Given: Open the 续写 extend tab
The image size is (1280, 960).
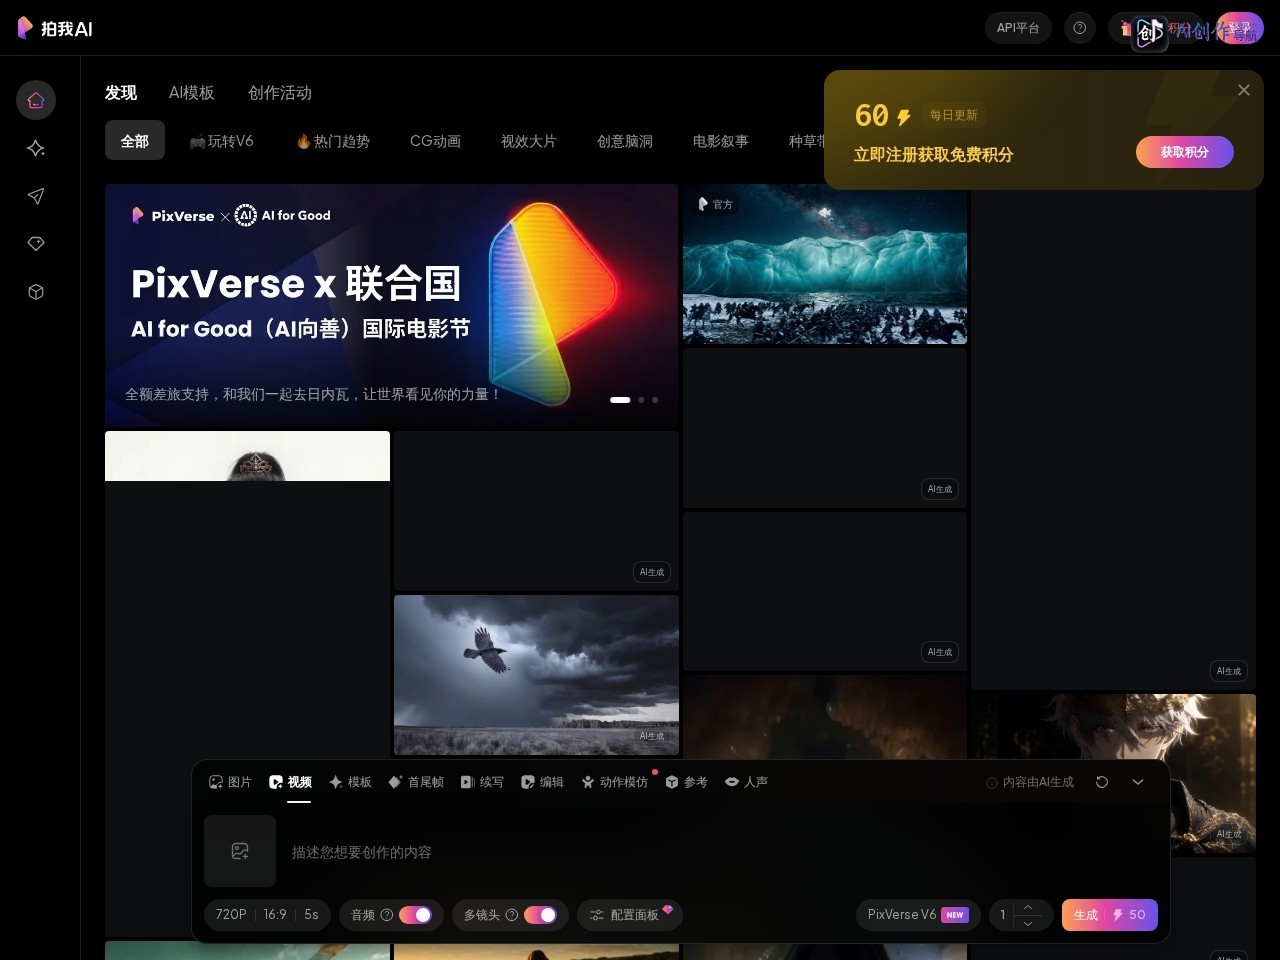Looking at the screenshot, I should point(482,782).
